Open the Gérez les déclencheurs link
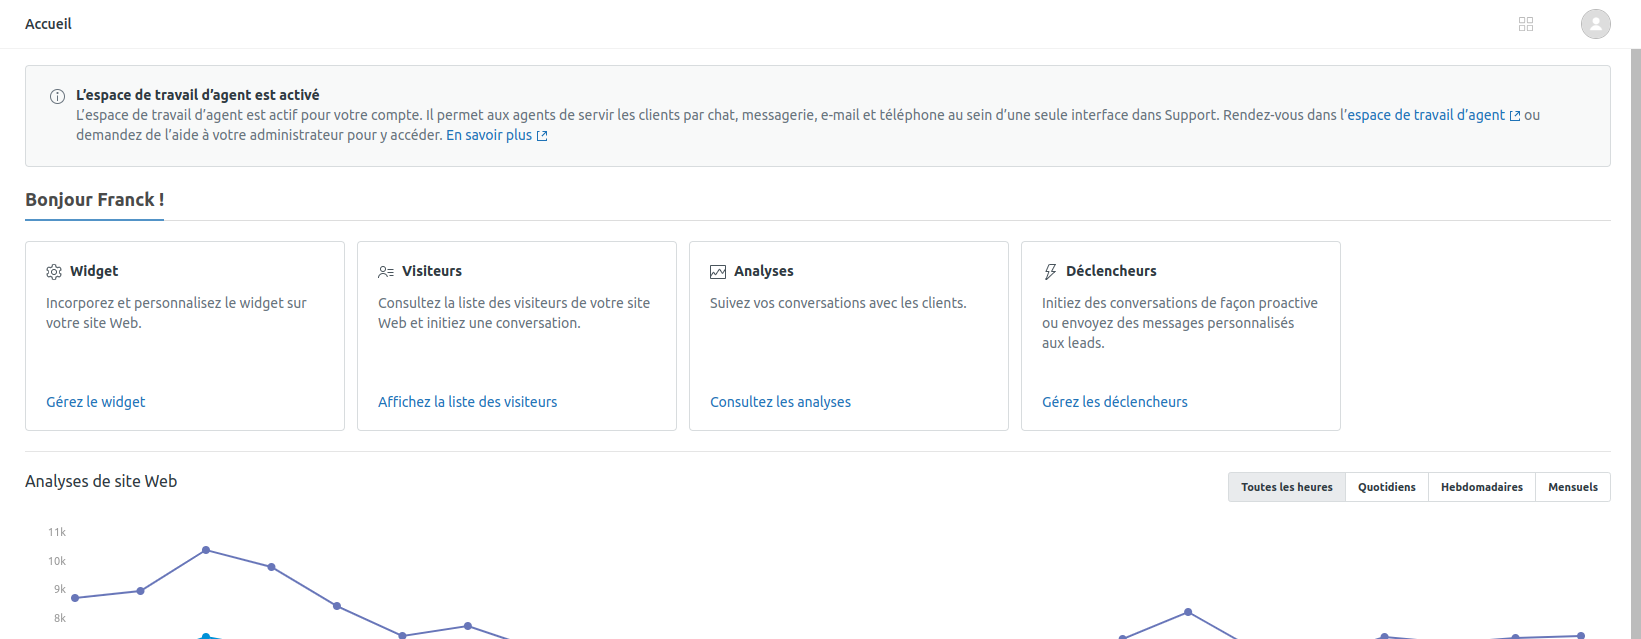The width and height of the screenshot is (1641, 639). [x=1114, y=402]
